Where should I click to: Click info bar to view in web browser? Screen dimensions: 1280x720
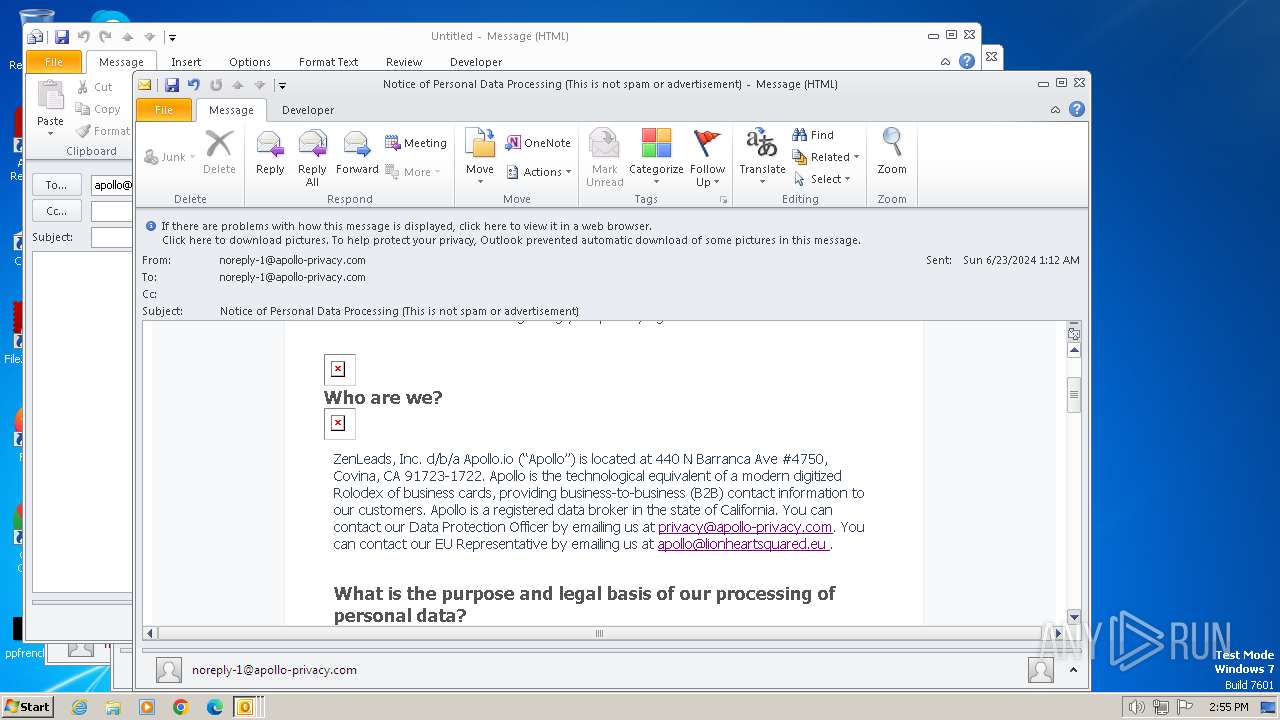pyautogui.click(x=406, y=226)
